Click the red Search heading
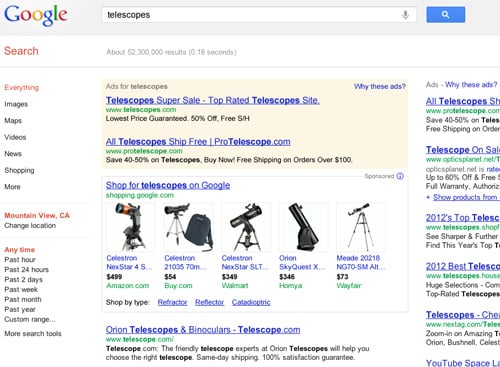The image size is (500, 367). pyautogui.click(x=21, y=51)
